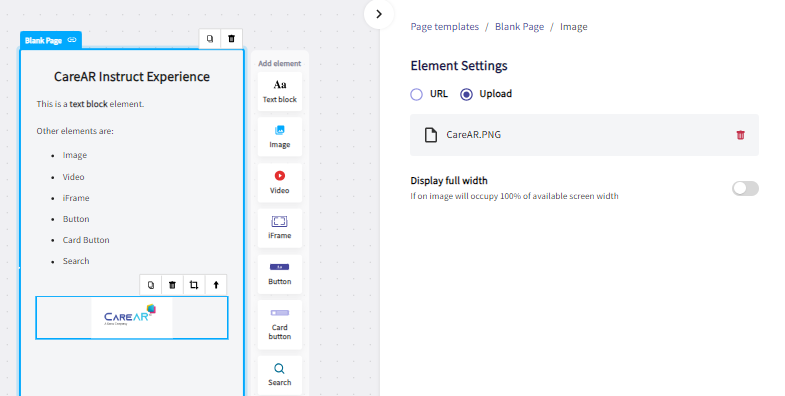Delete the selected image element
The width and height of the screenshot is (785, 396).
click(172, 285)
